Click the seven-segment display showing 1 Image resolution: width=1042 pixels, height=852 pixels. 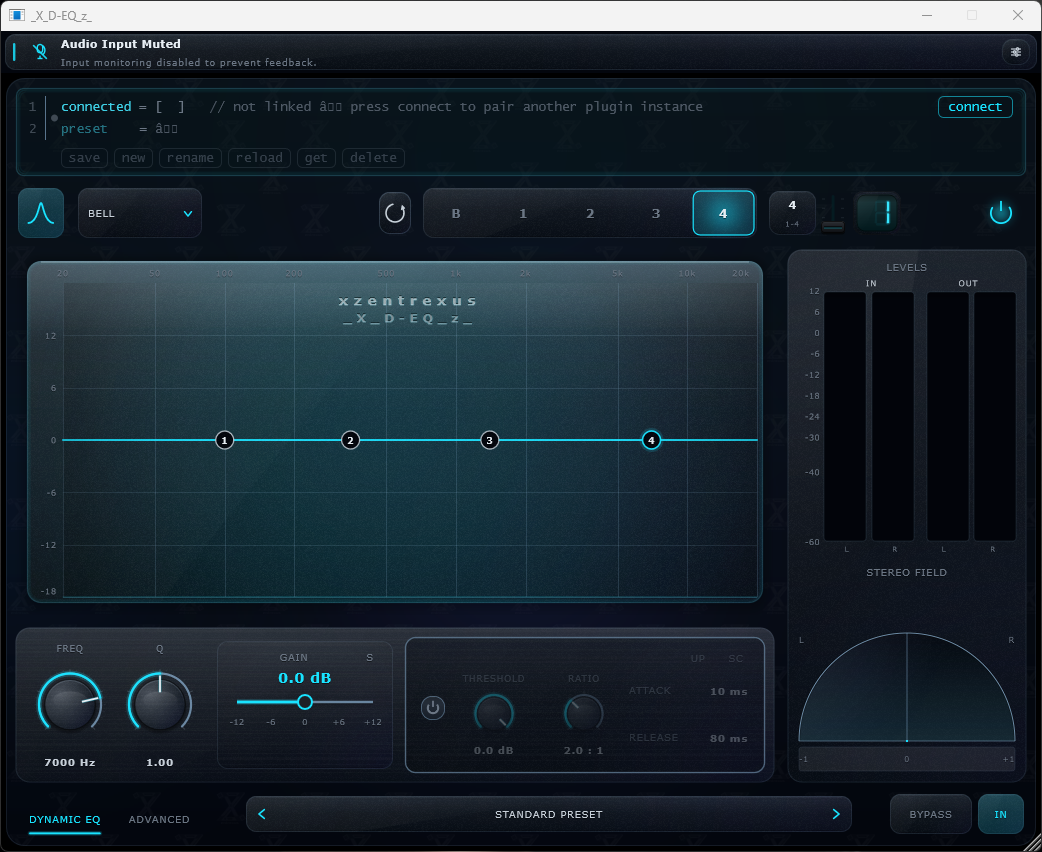point(877,213)
